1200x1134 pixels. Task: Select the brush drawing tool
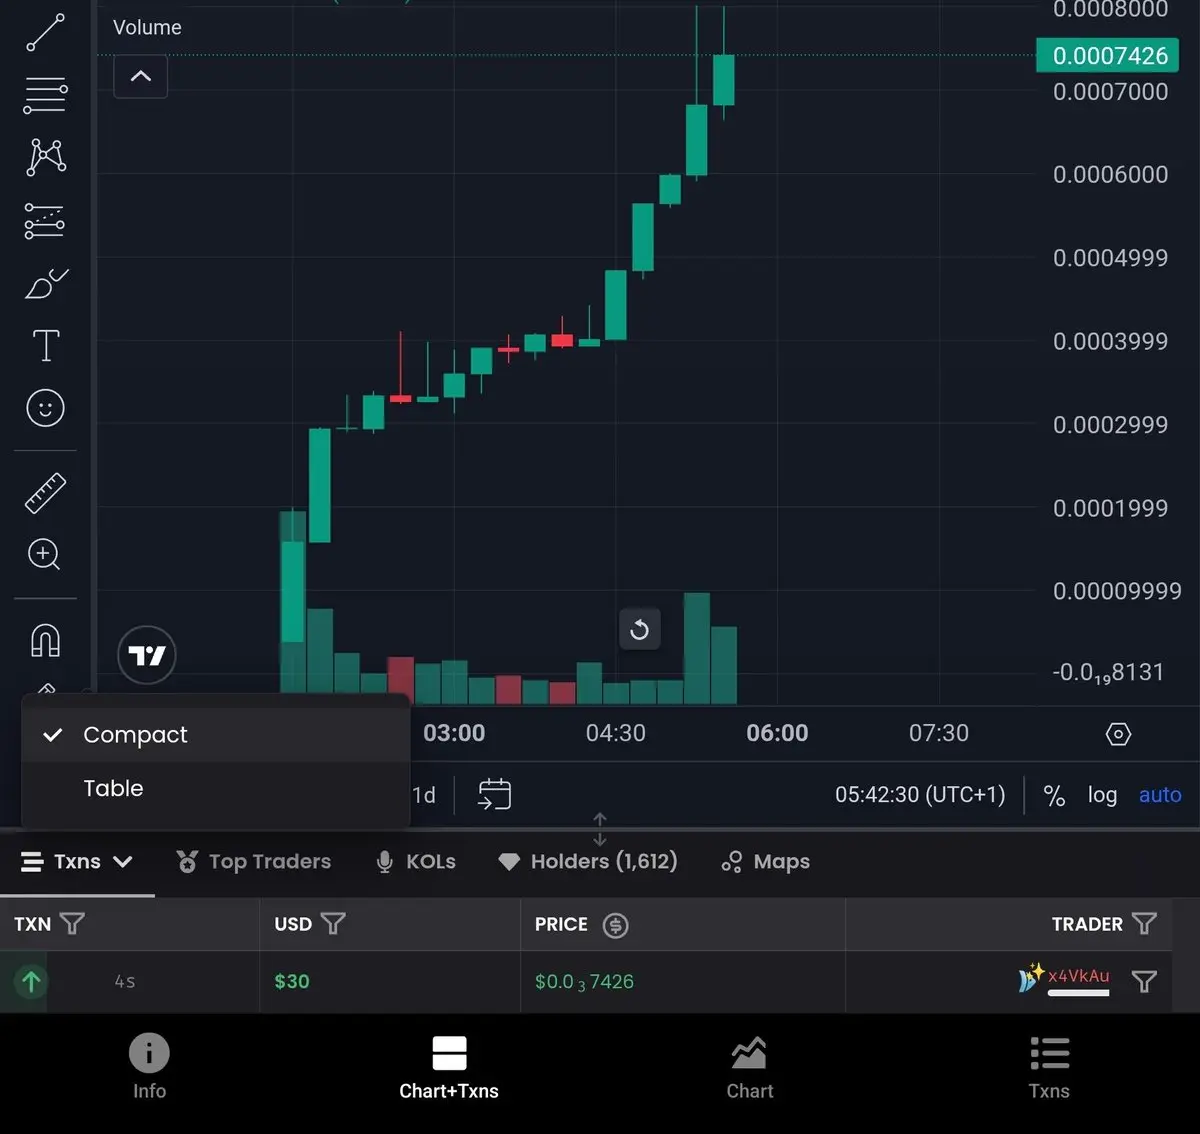click(46, 284)
